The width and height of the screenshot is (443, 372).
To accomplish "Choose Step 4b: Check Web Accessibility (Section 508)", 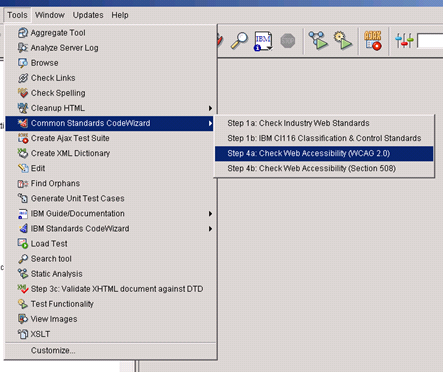I will (324, 168).
